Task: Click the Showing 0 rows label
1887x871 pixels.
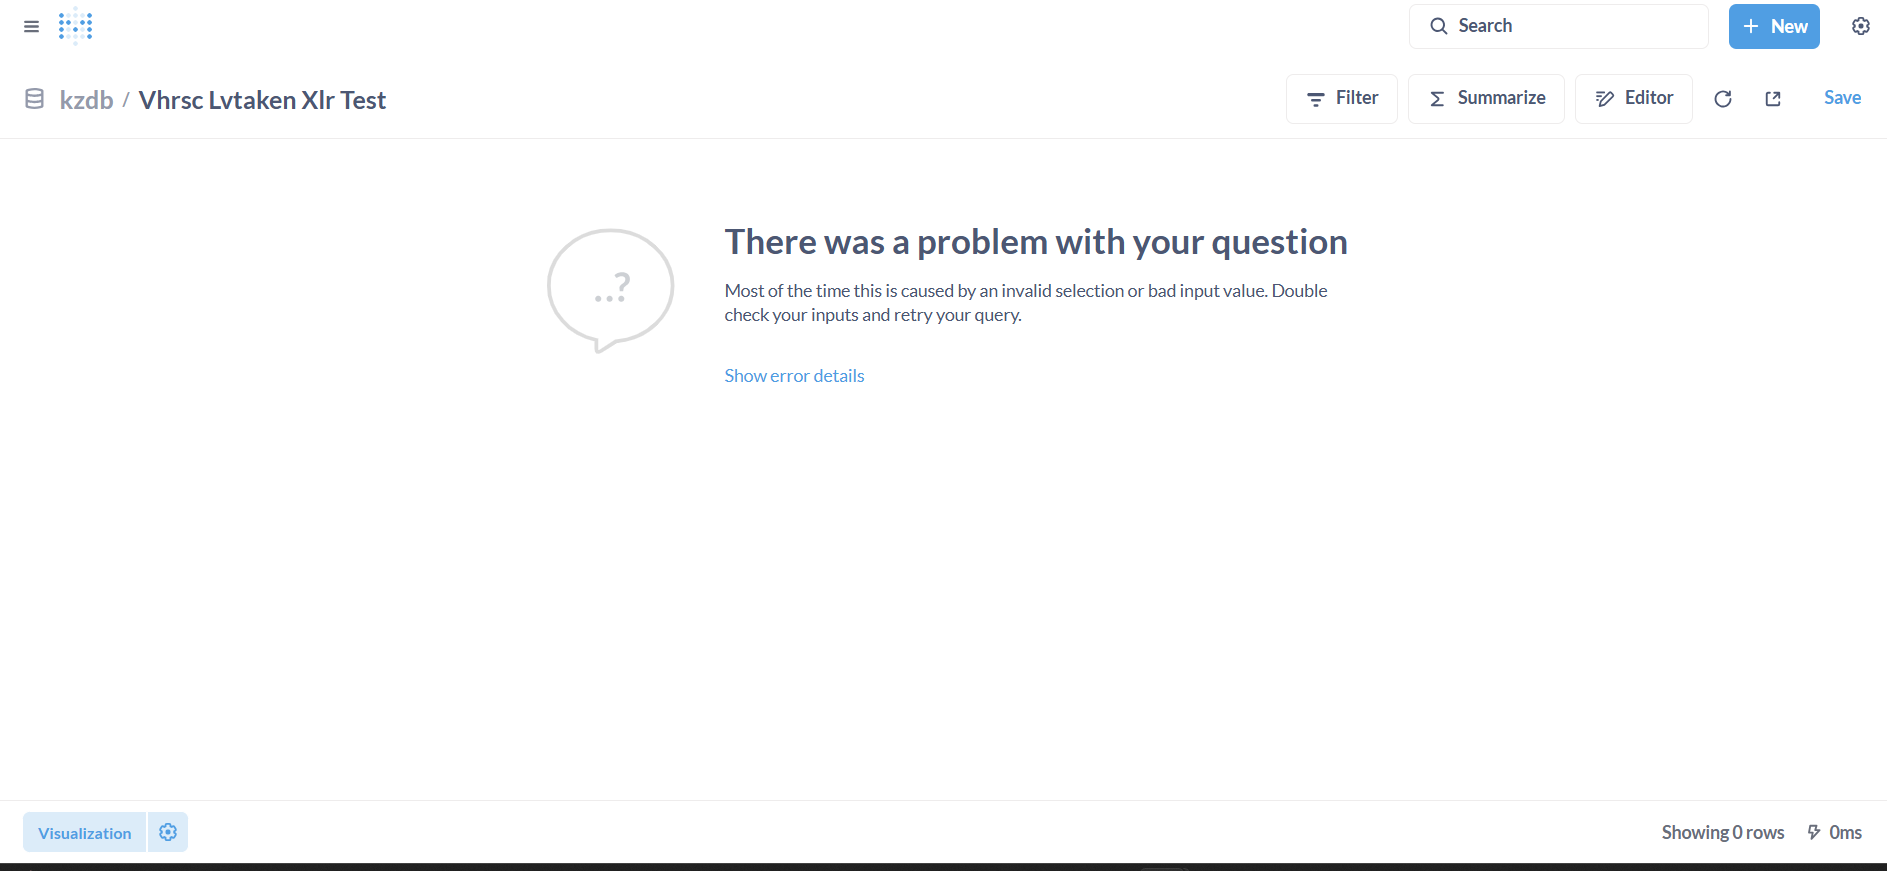Action: (x=1722, y=833)
